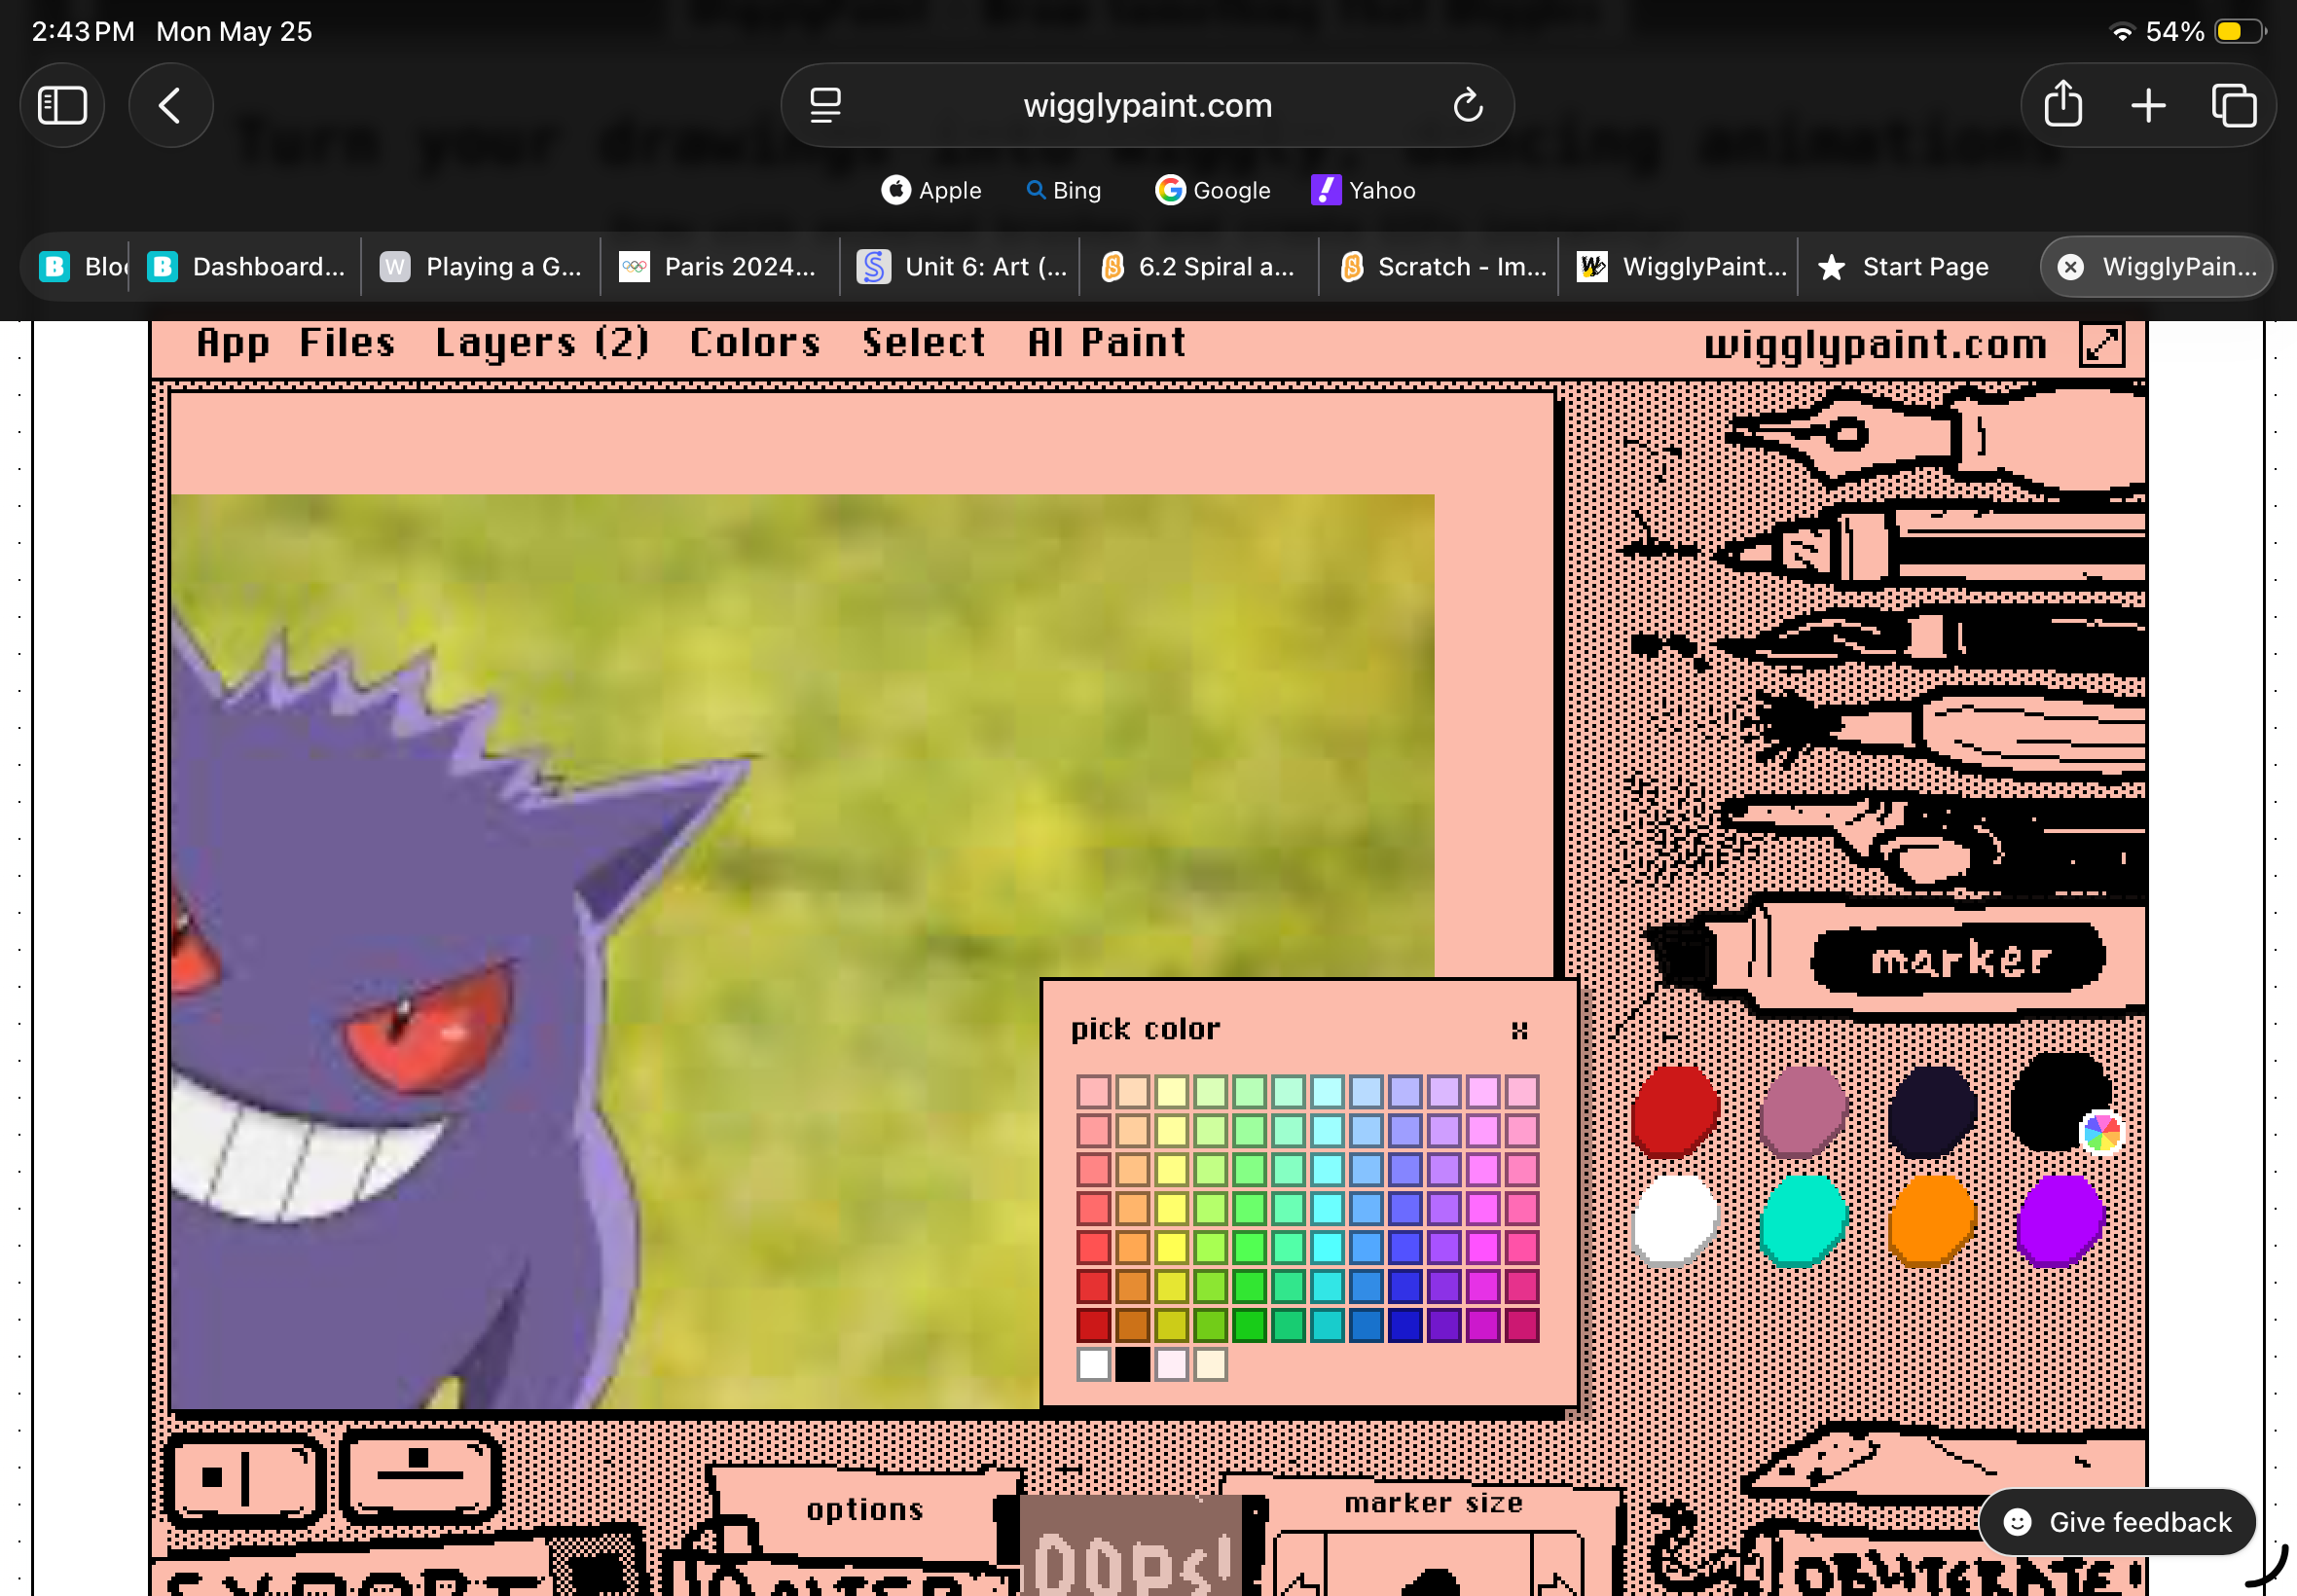The height and width of the screenshot is (1596, 2297).
Task: Open the Layers (2) menu
Action: click(x=543, y=344)
